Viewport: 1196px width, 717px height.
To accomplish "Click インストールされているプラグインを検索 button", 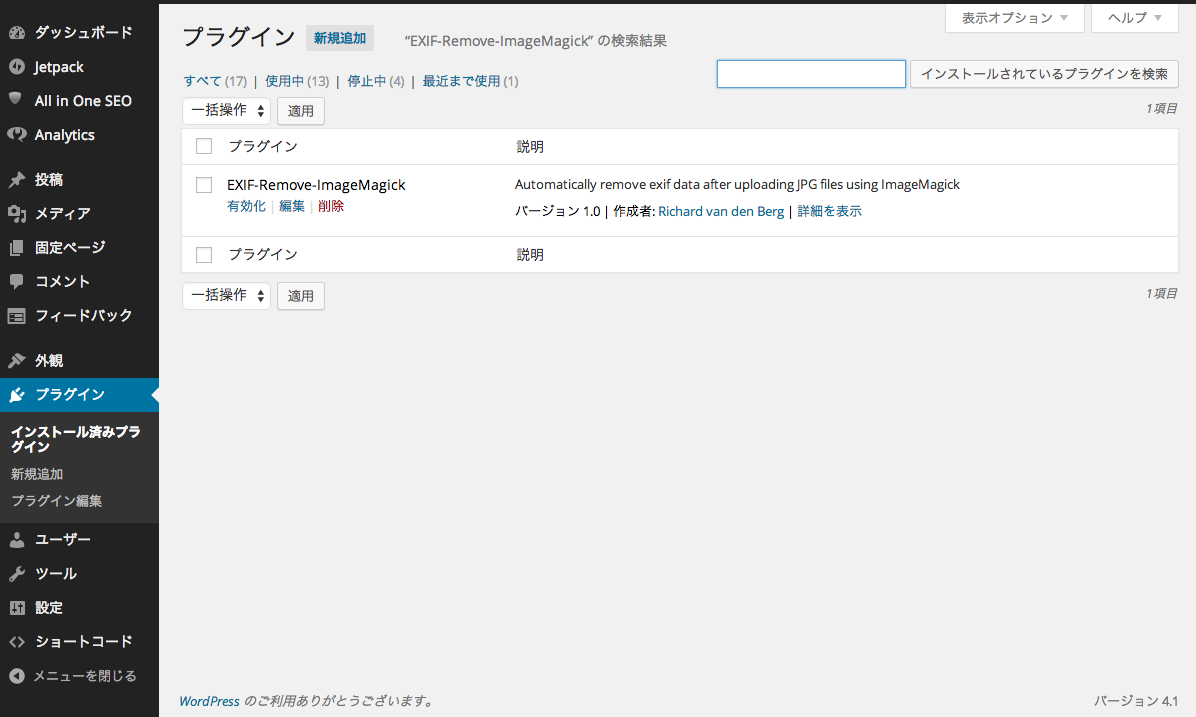I will (1044, 74).
